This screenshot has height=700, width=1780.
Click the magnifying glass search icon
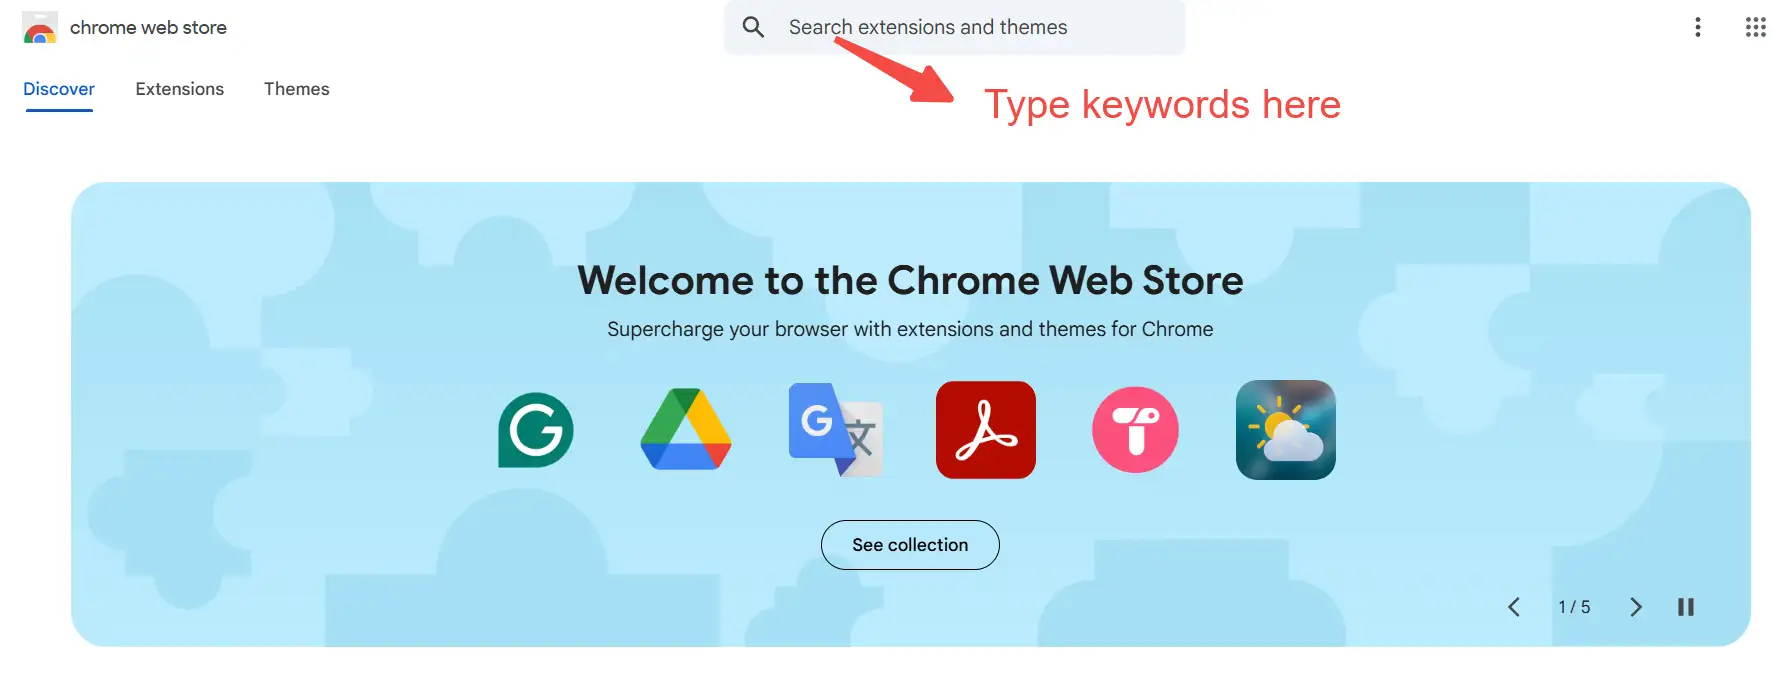pos(753,27)
